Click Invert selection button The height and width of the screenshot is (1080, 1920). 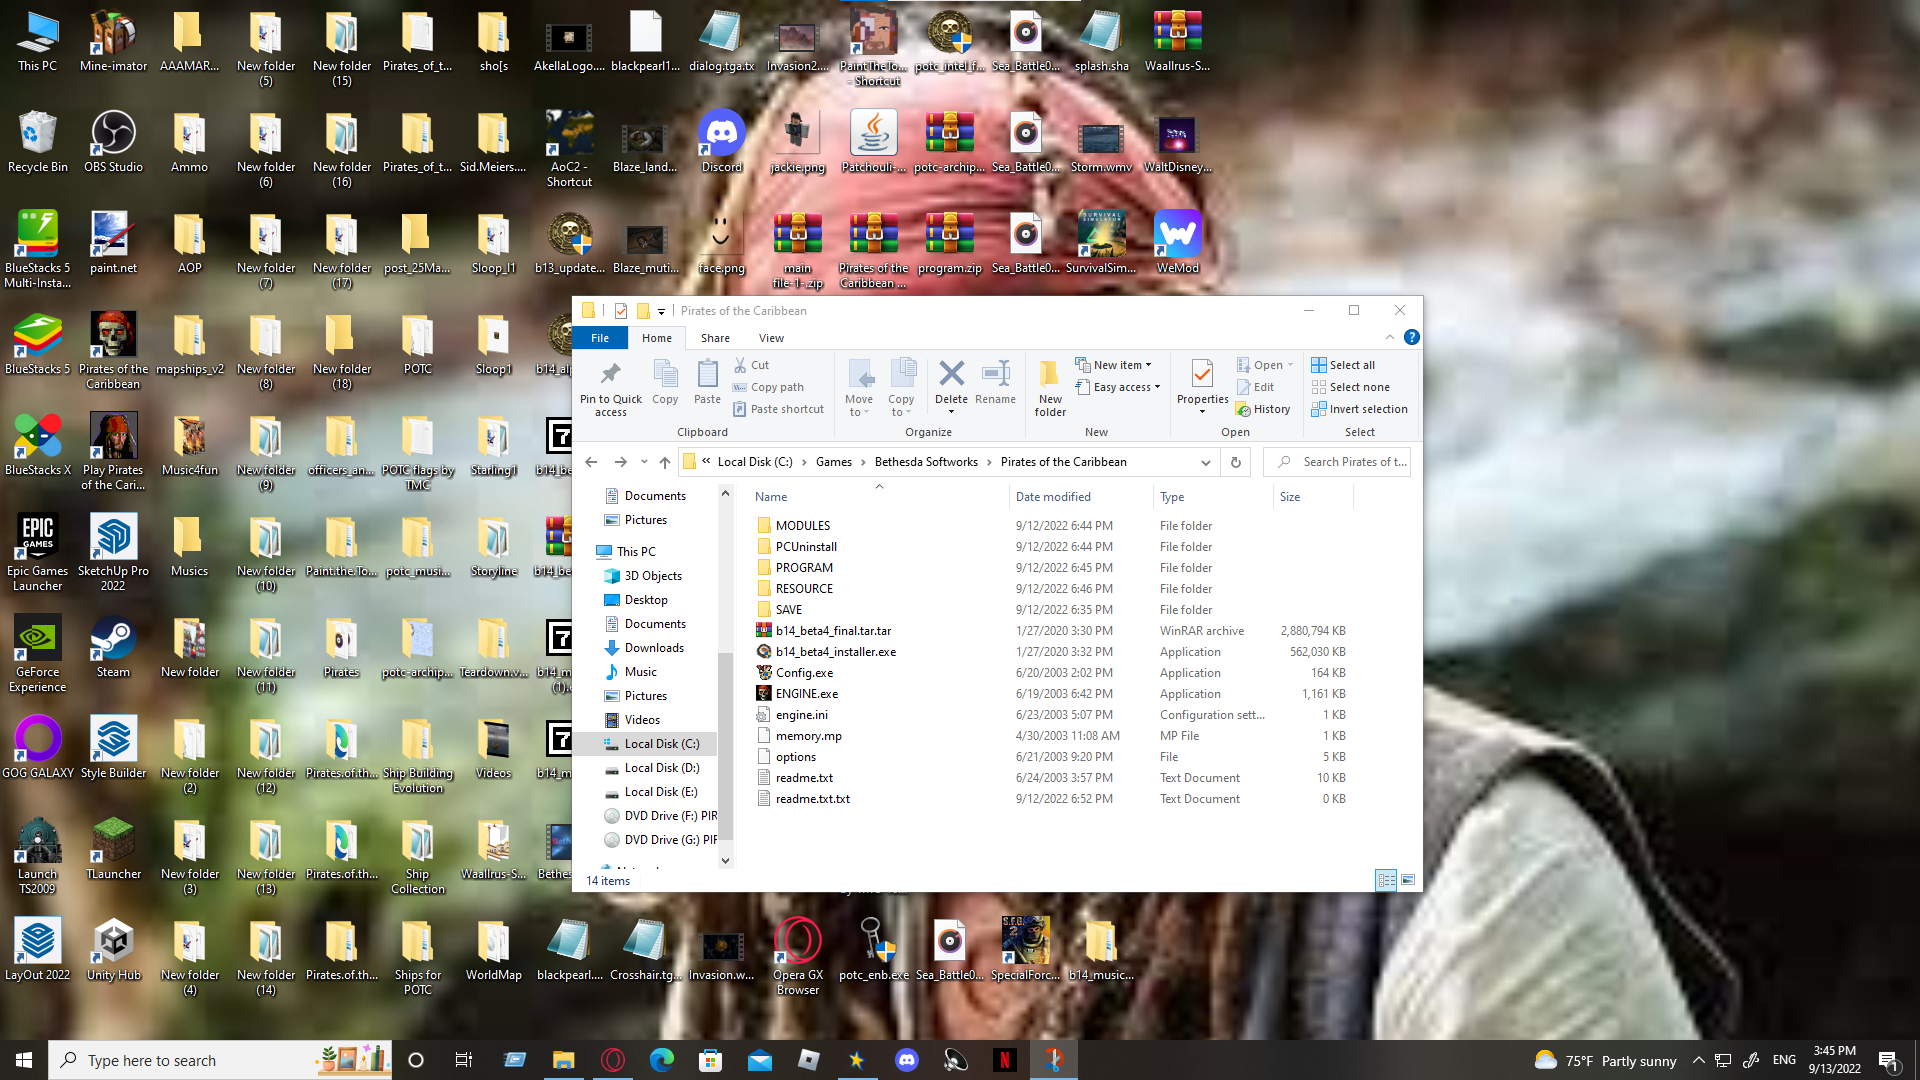[x=1359, y=409]
